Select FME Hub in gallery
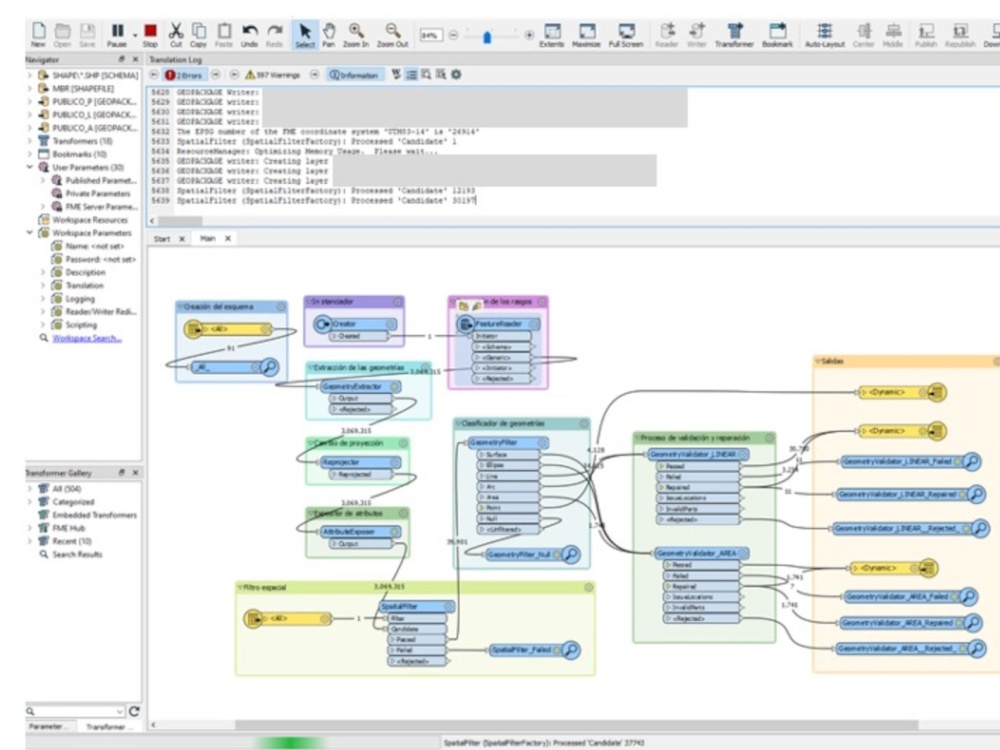The height and width of the screenshot is (750, 1000). 68,528
